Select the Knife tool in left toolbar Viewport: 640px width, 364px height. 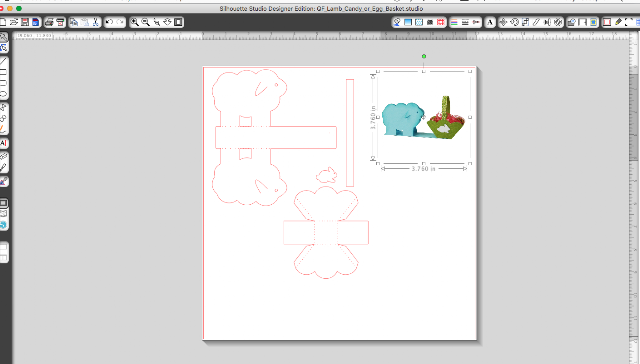[x=3, y=167]
